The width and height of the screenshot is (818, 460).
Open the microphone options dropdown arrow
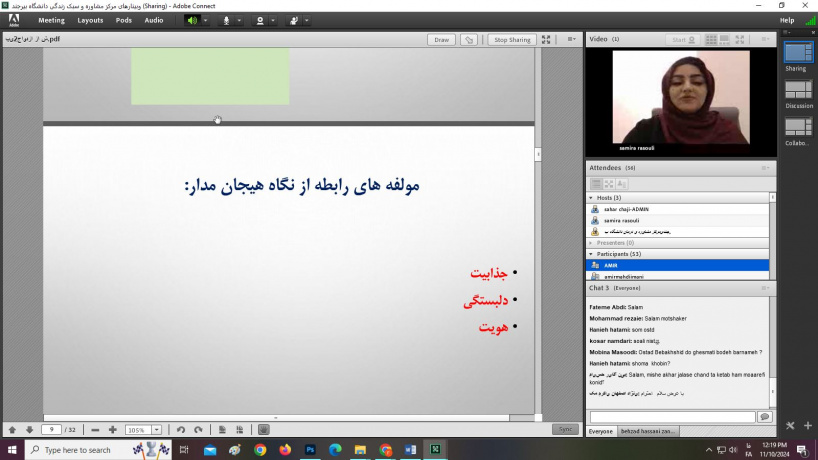click(x=239, y=20)
